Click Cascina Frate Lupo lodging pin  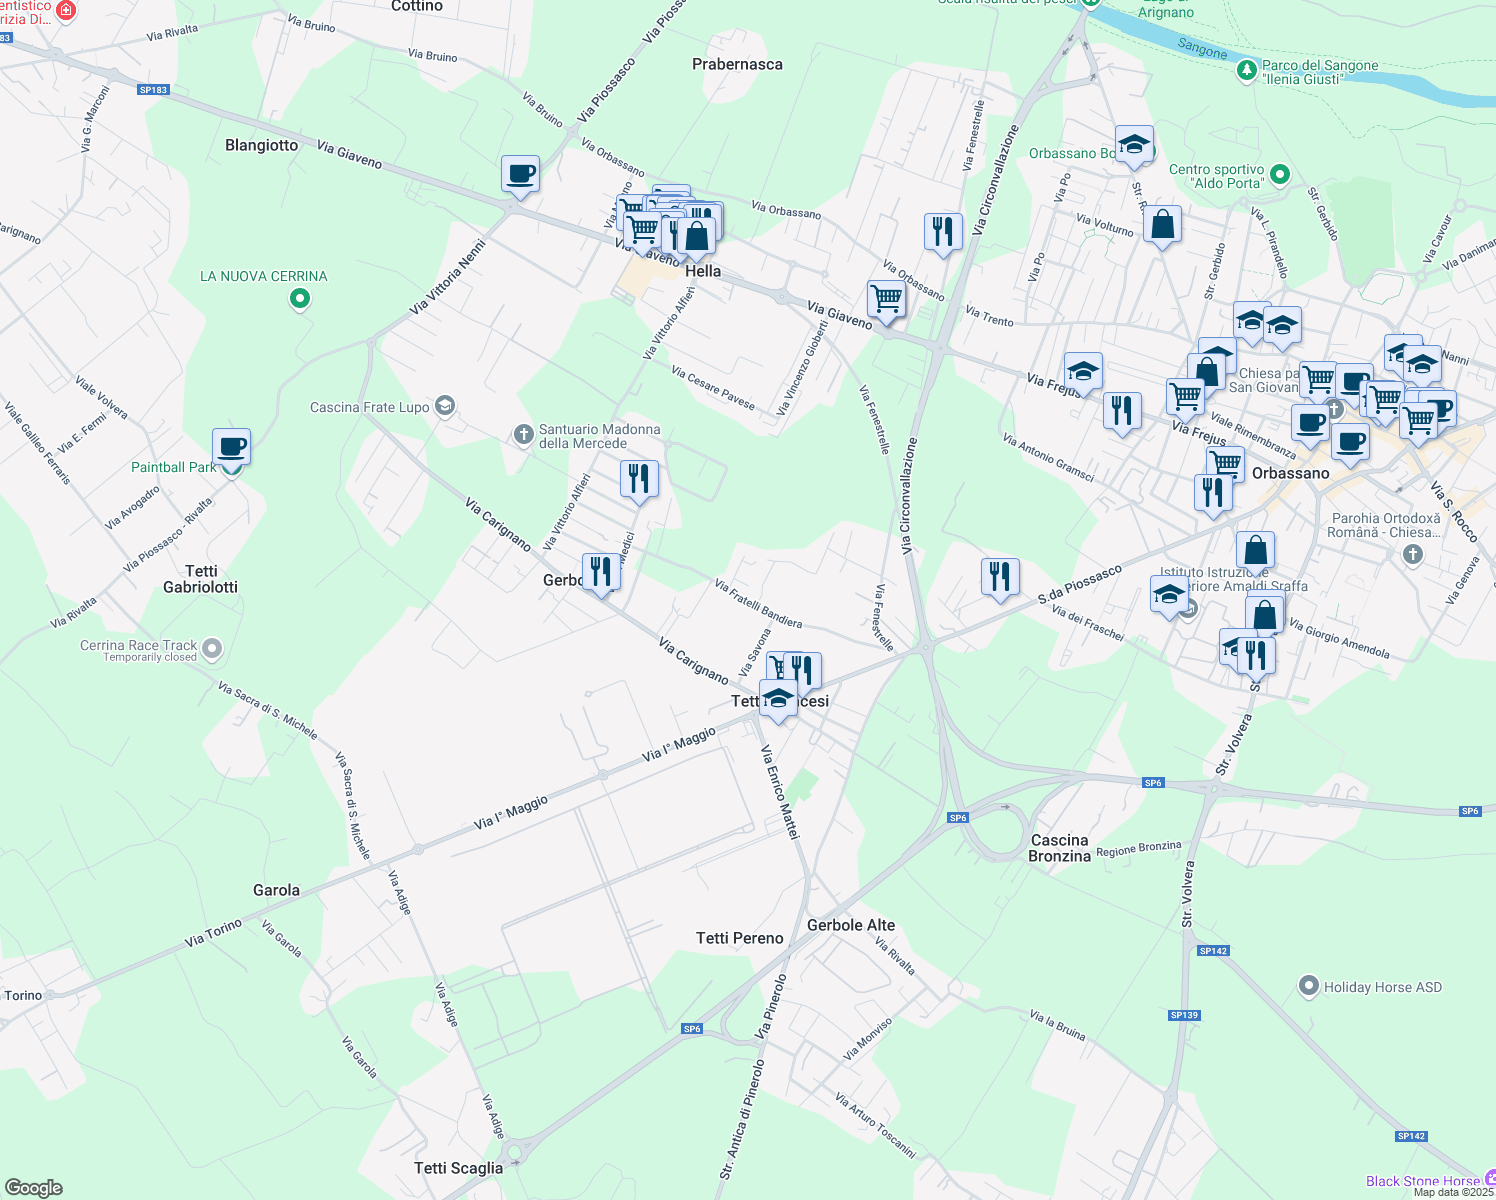445,406
